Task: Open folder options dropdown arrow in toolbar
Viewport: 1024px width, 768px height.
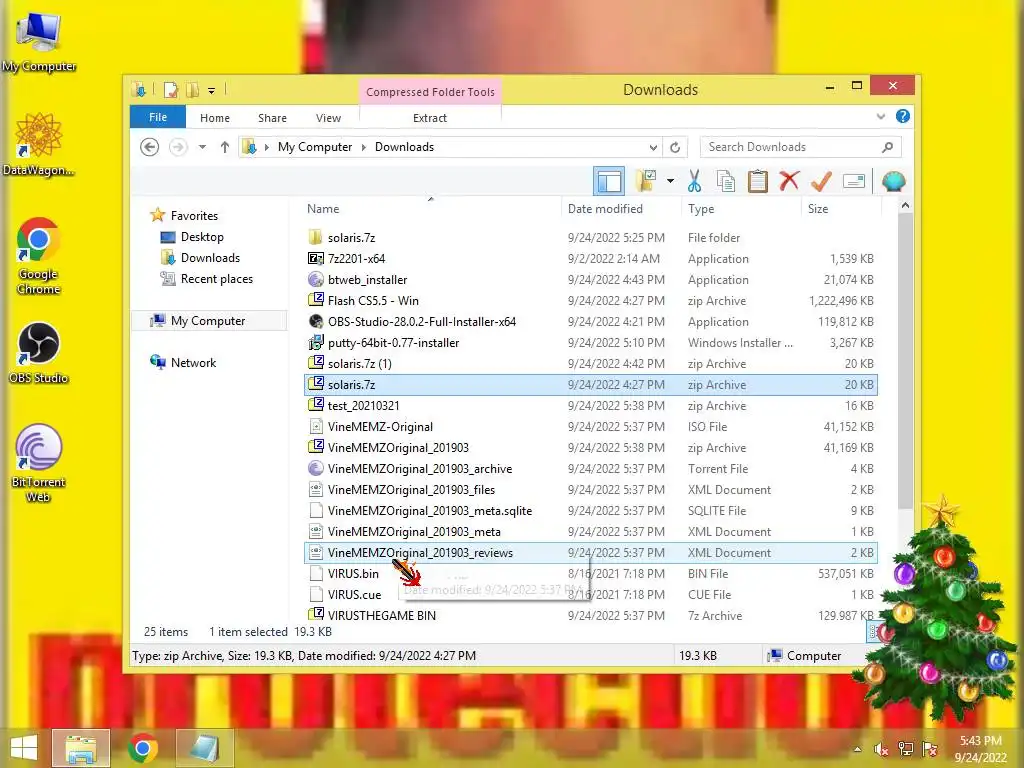Action: pos(670,182)
